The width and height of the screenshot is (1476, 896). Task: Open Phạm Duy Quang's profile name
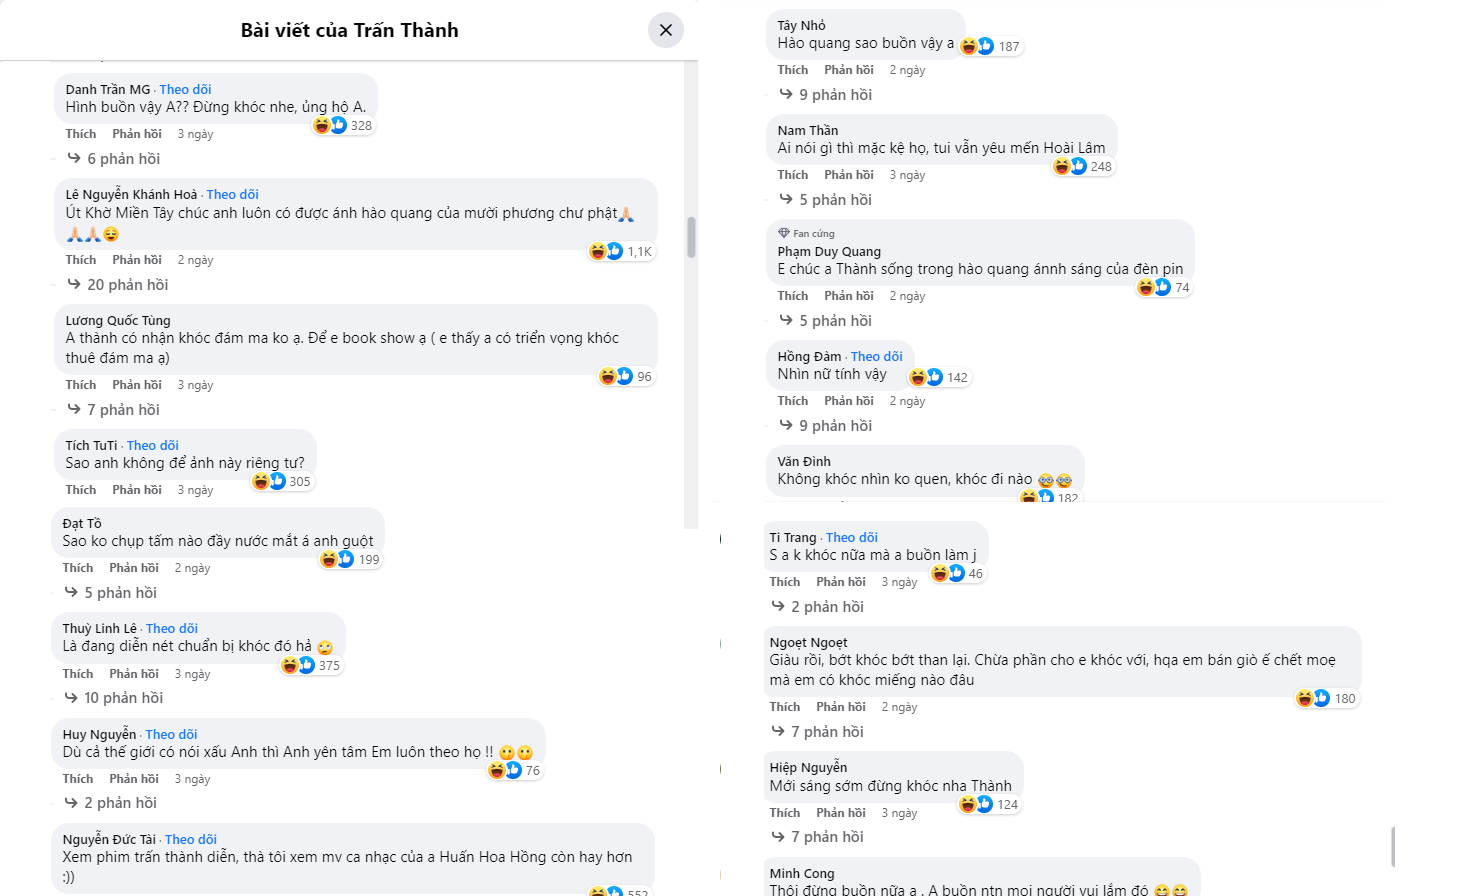point(829,252)
